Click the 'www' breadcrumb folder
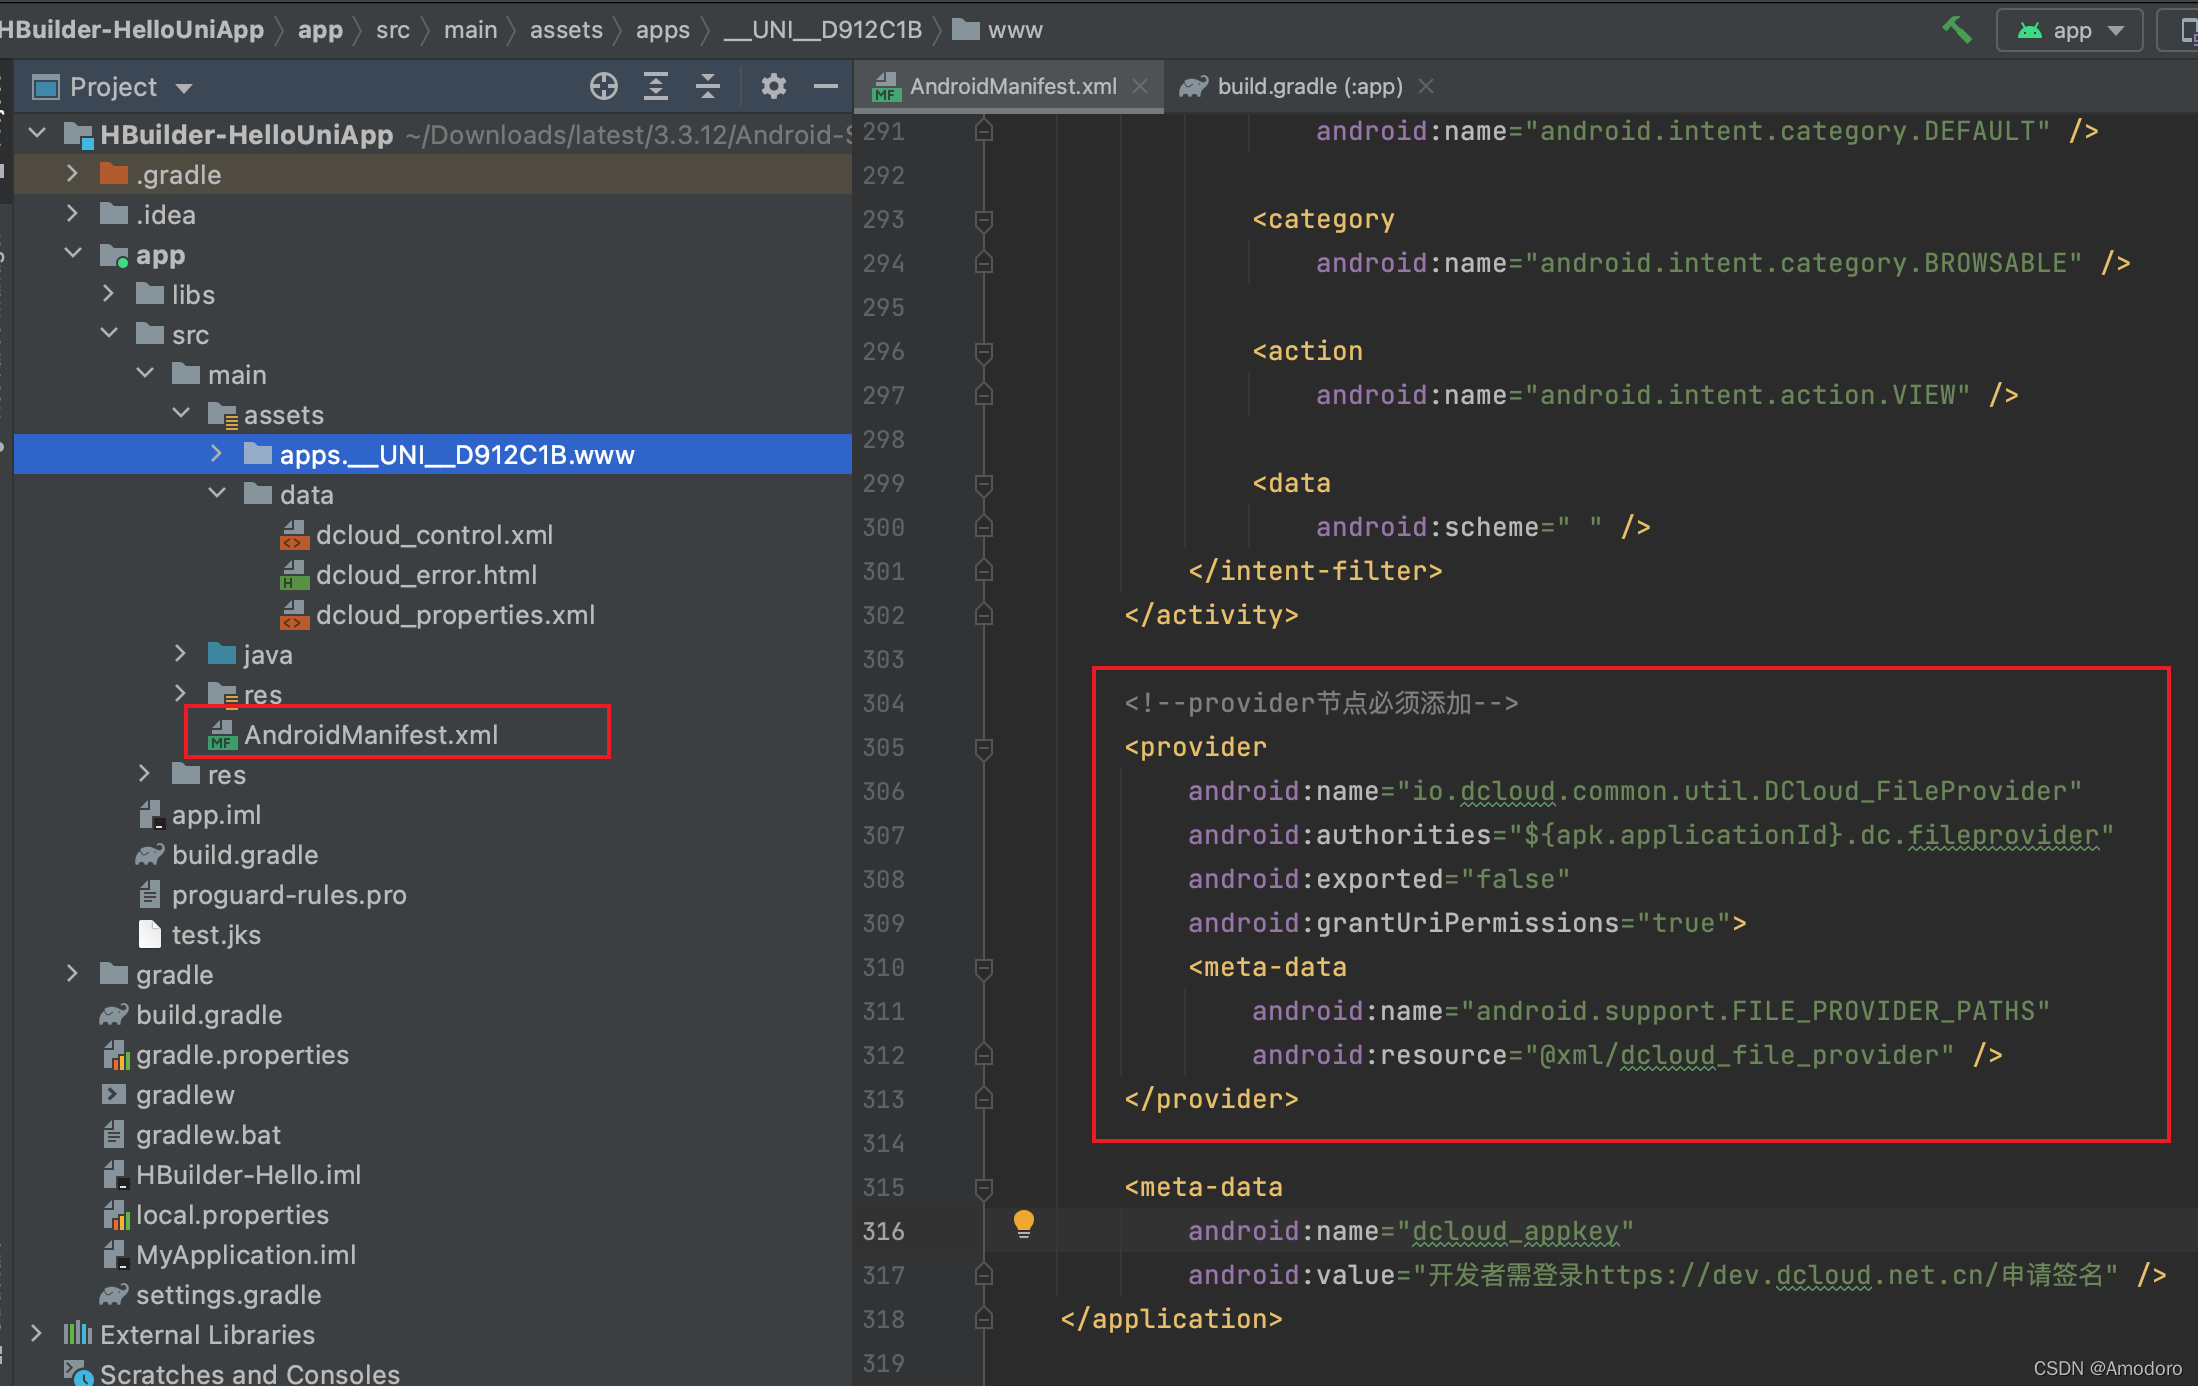The width and height of the screenshot is (2198, 1386). (998, 30)
